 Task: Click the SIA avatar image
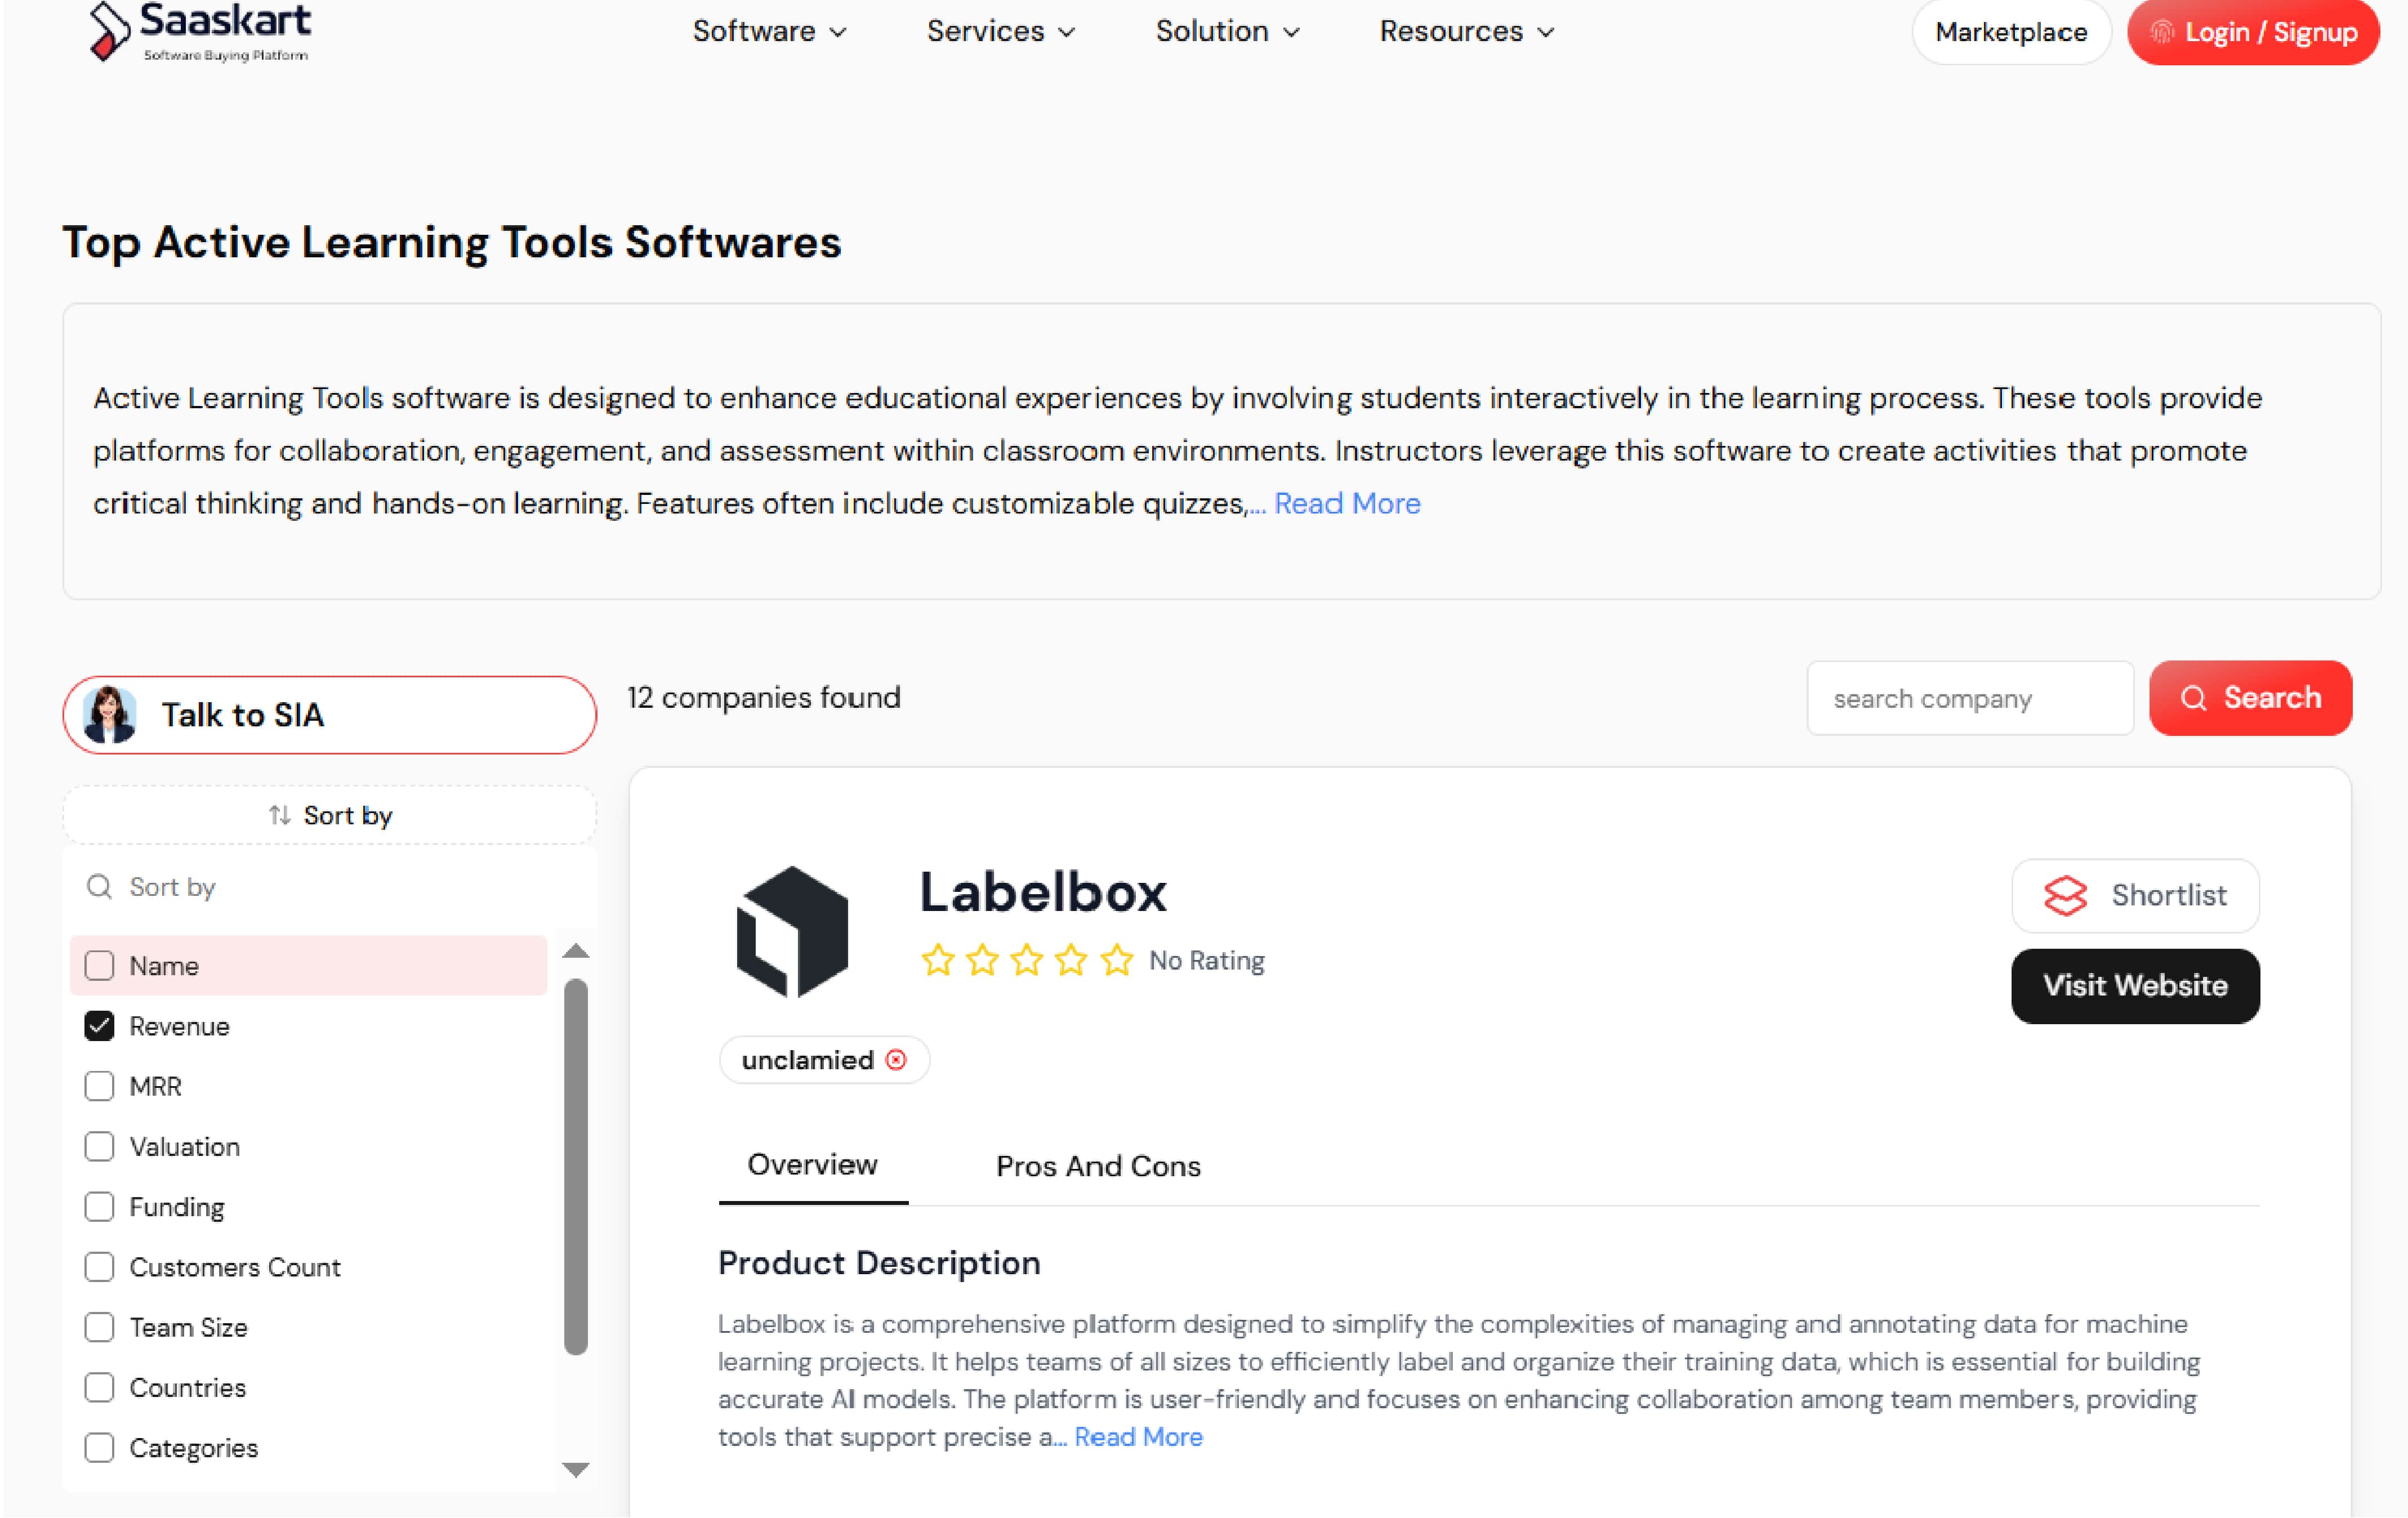point(109,715)
